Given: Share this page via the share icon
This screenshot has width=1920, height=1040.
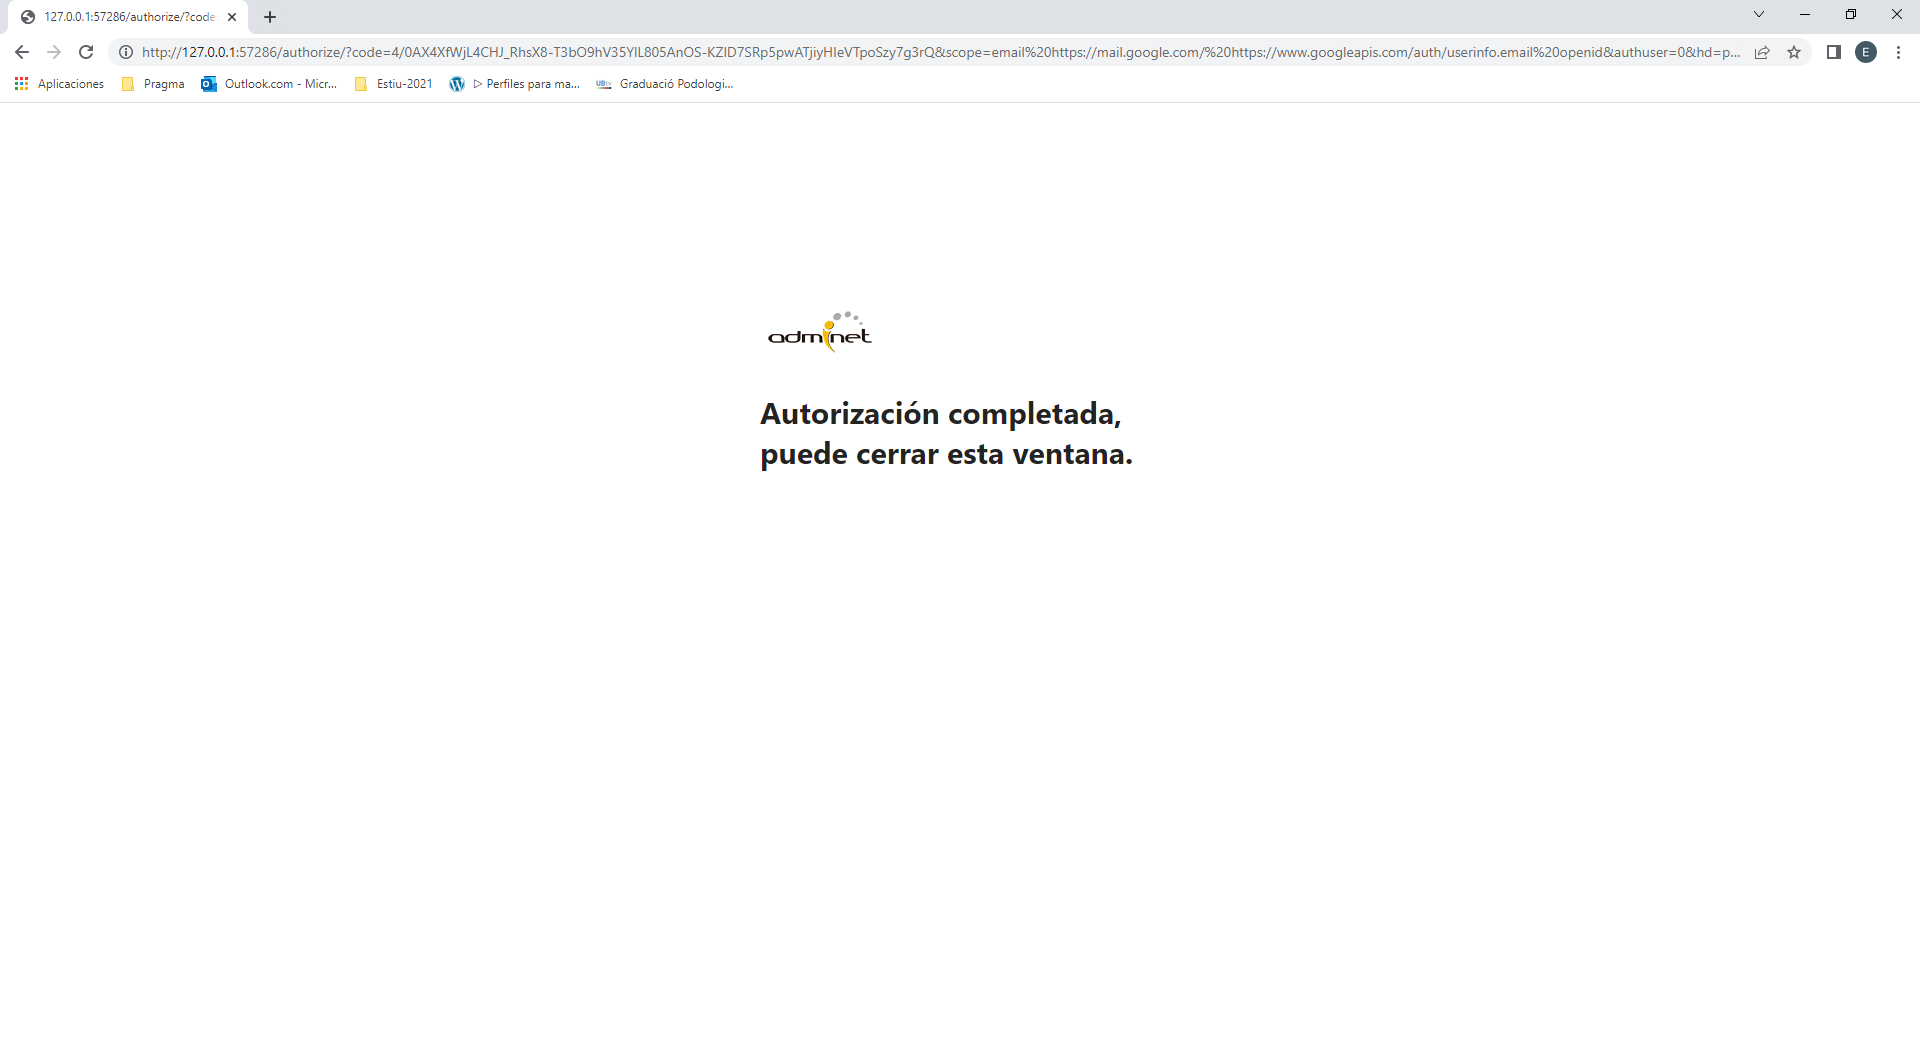Looking at the screenshot, I should [x=1762, y=52].
